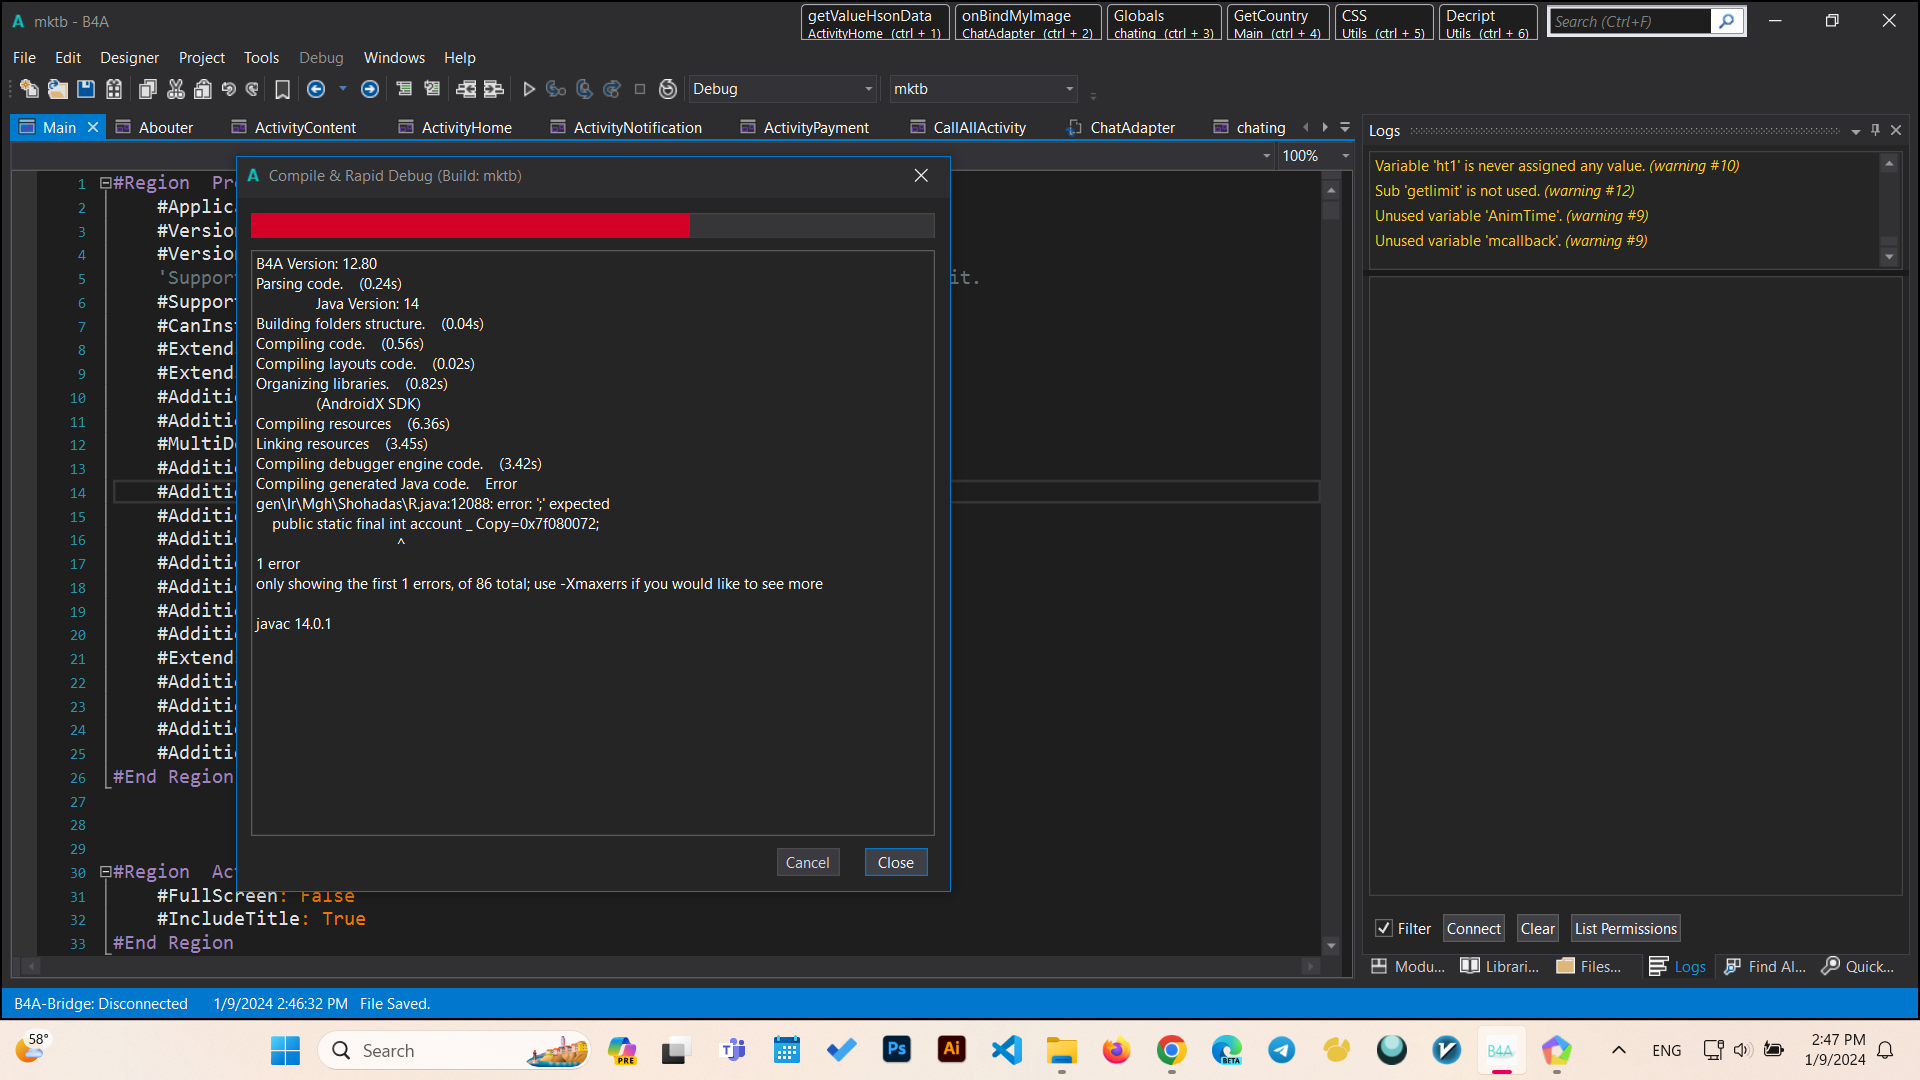
Task: Toggle the Filter checkbox in Logs
Action: (1384, 928)
